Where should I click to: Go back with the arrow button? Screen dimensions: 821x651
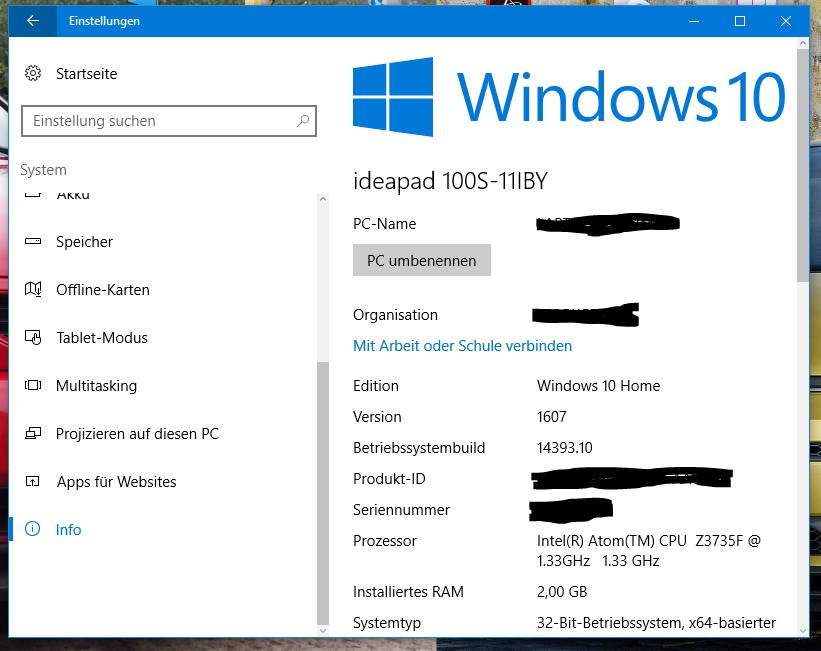point(32,21)
